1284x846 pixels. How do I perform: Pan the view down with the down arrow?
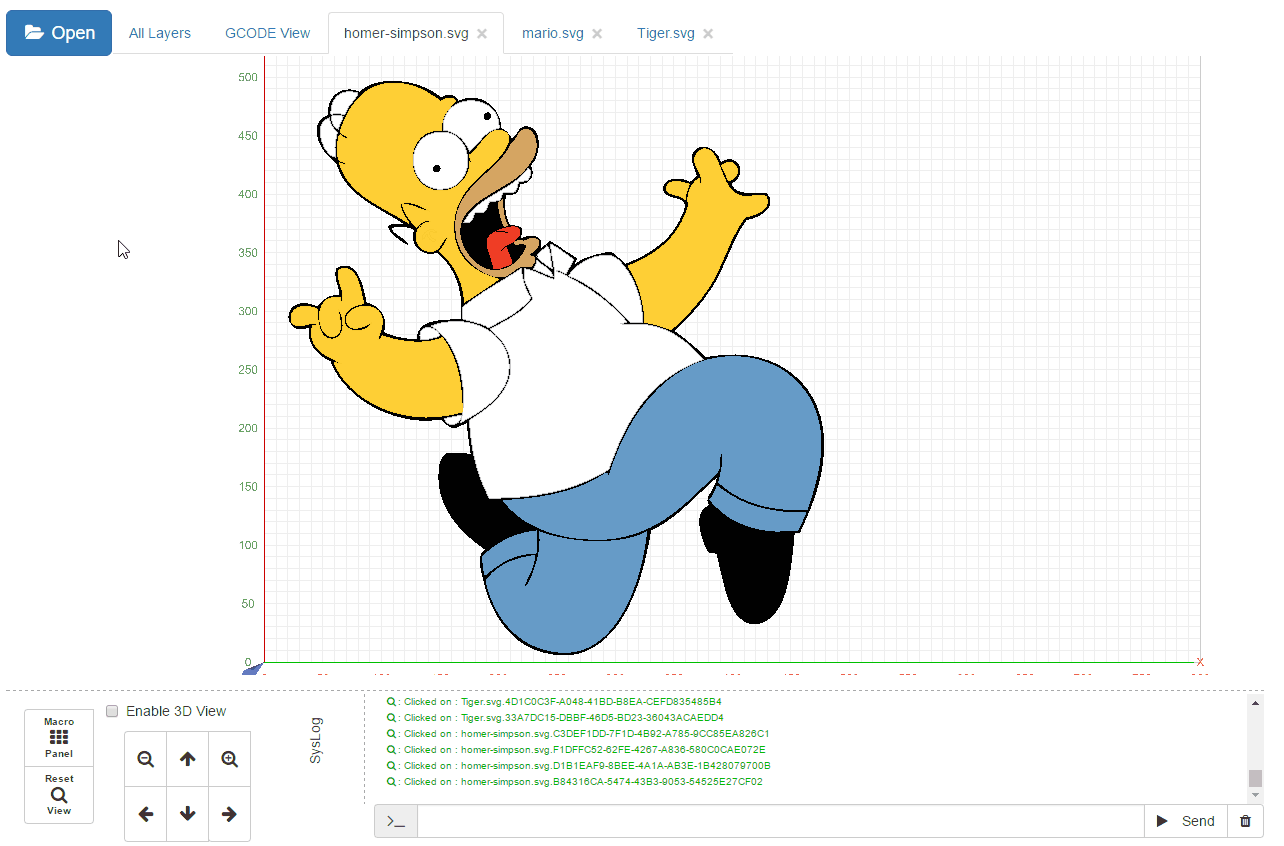click(187, 814)
